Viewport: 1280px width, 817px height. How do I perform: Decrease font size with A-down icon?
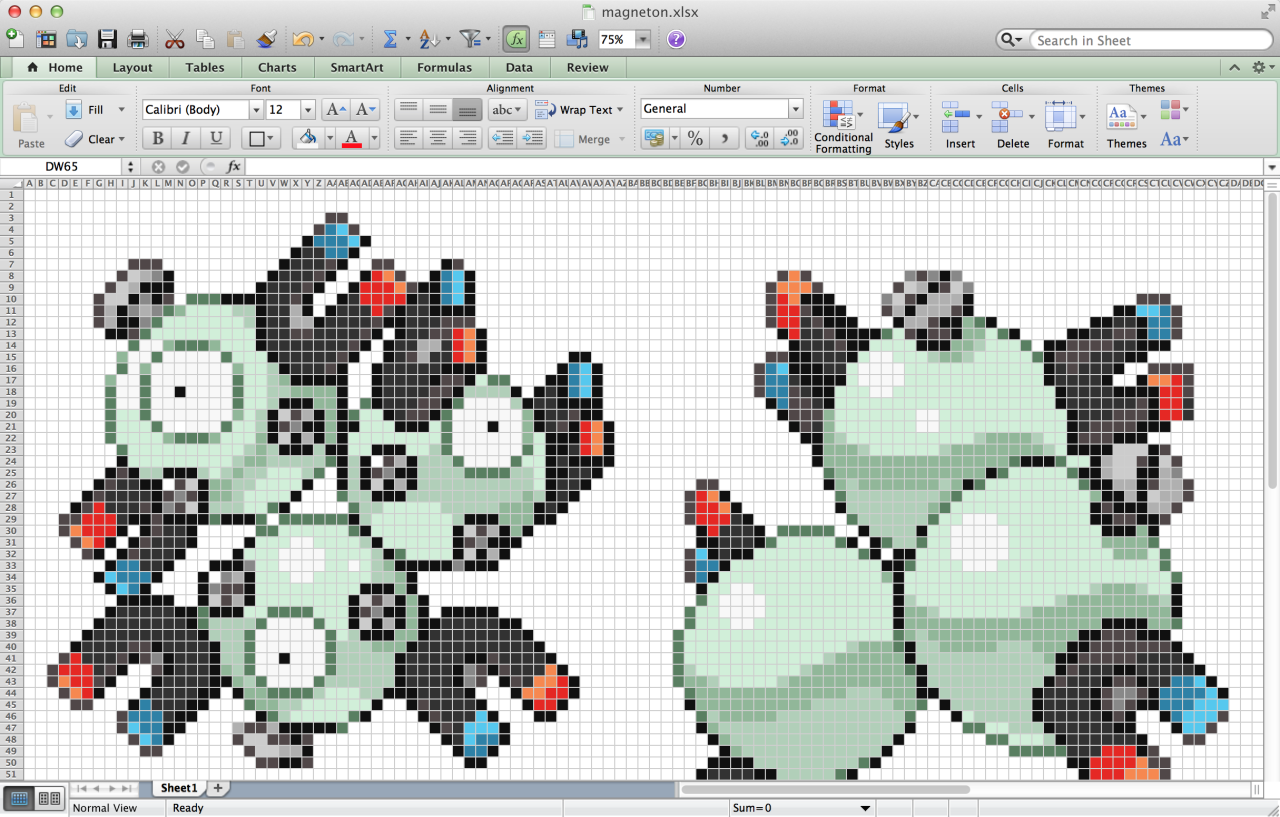click(x=366, y=110)
